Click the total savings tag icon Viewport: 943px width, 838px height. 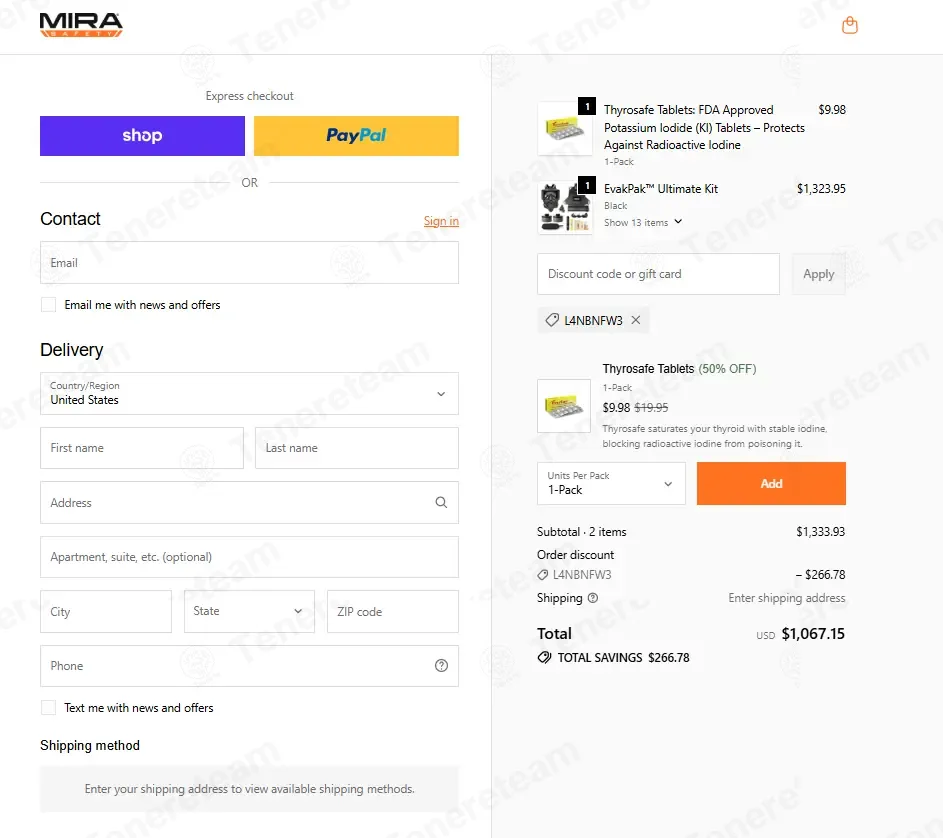pos(544,658)
